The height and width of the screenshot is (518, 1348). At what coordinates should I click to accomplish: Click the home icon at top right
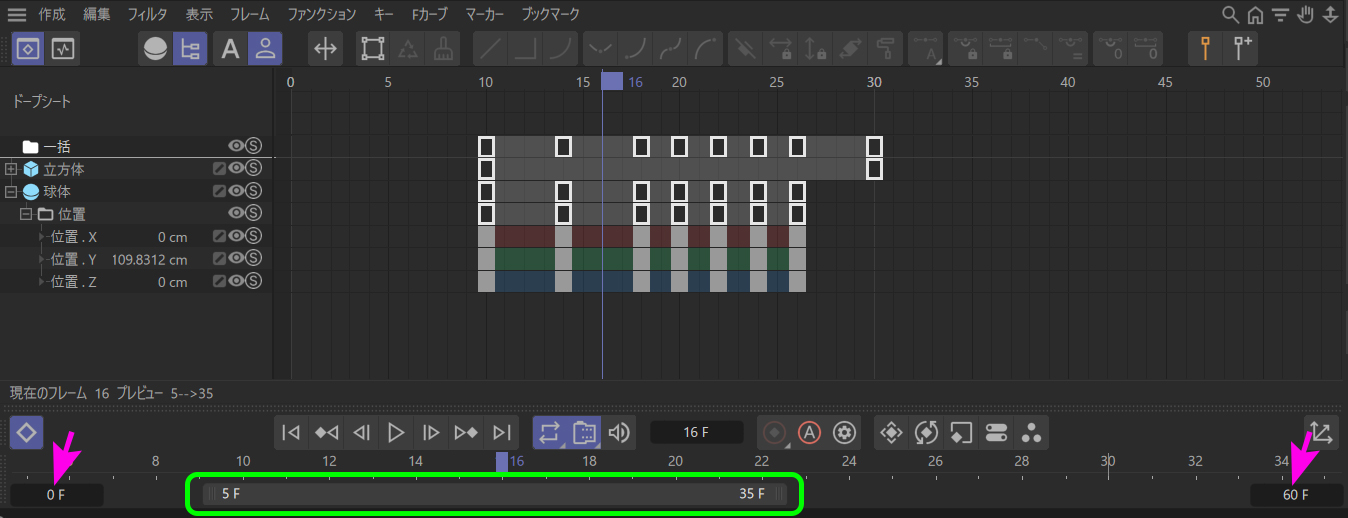coord(1255,15)
